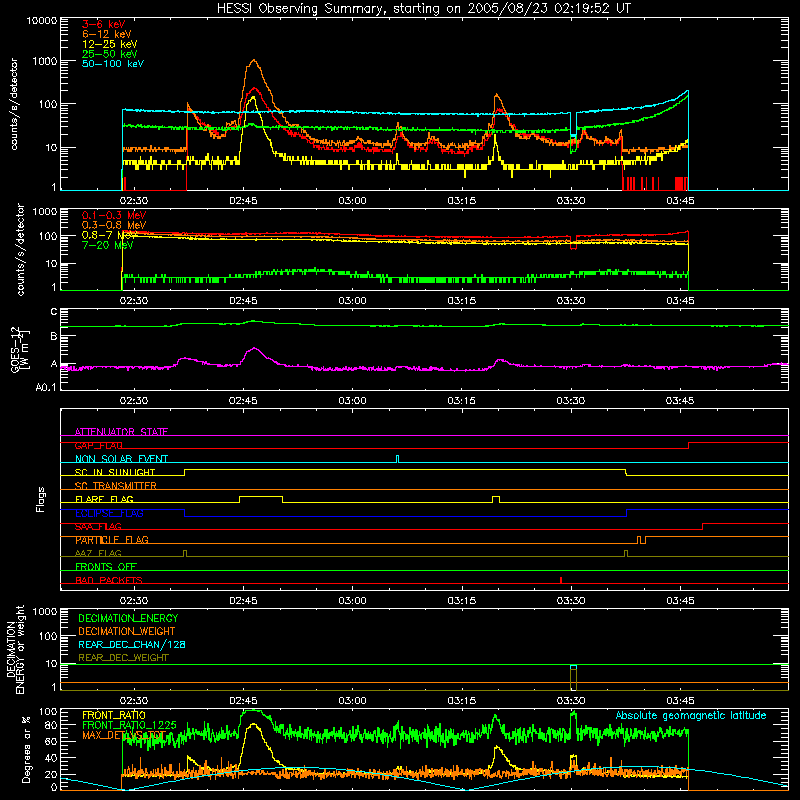This screenshot has height=800, width=800.
Task: Click the 03:15 tick label below the decimation panel
Action: [x=462, y=701]
